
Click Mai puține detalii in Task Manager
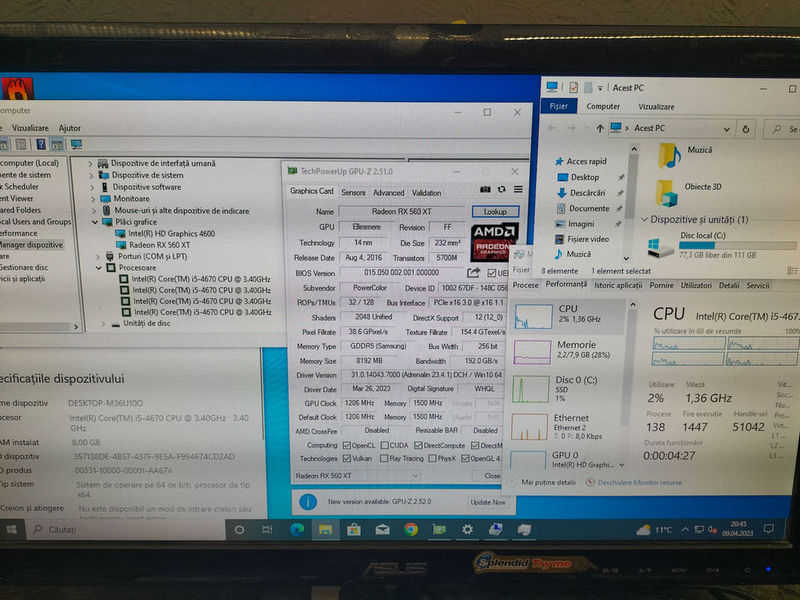click(x=548, y=482)
